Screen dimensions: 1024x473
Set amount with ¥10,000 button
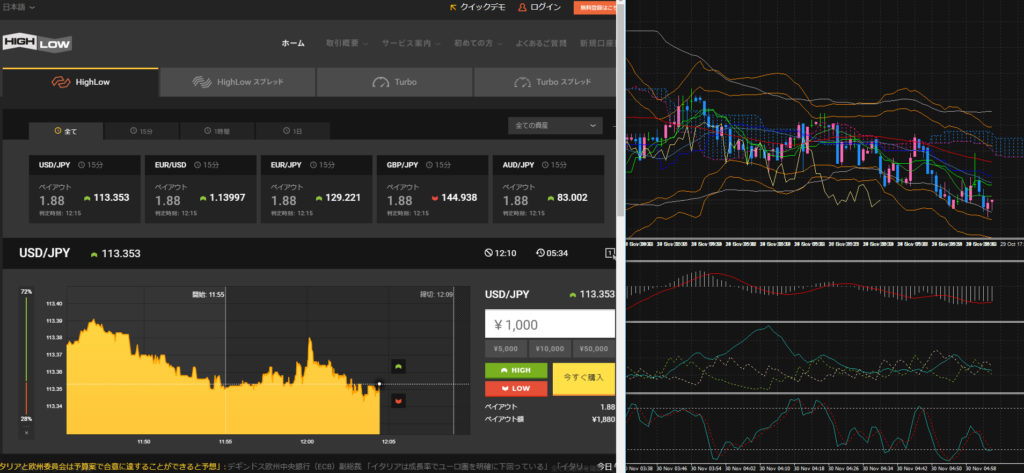550,349
